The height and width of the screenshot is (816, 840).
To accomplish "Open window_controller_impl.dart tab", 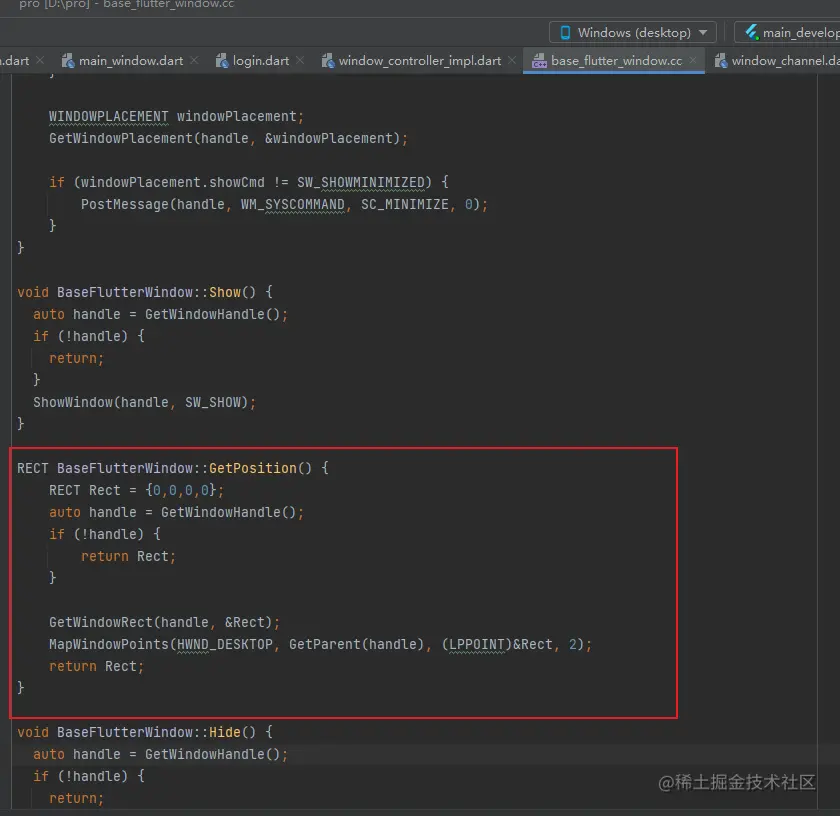I will (x=419, y=61).
